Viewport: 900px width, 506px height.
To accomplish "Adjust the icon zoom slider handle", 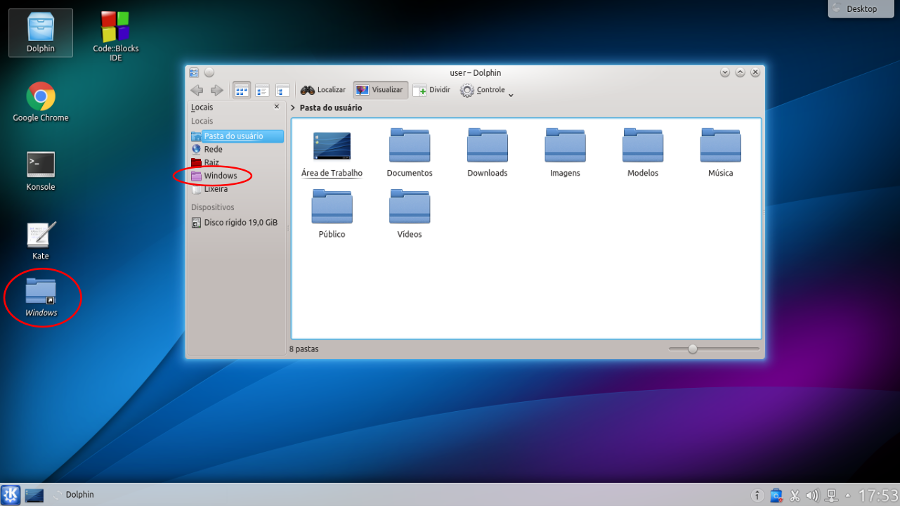I will pos(693,349).
